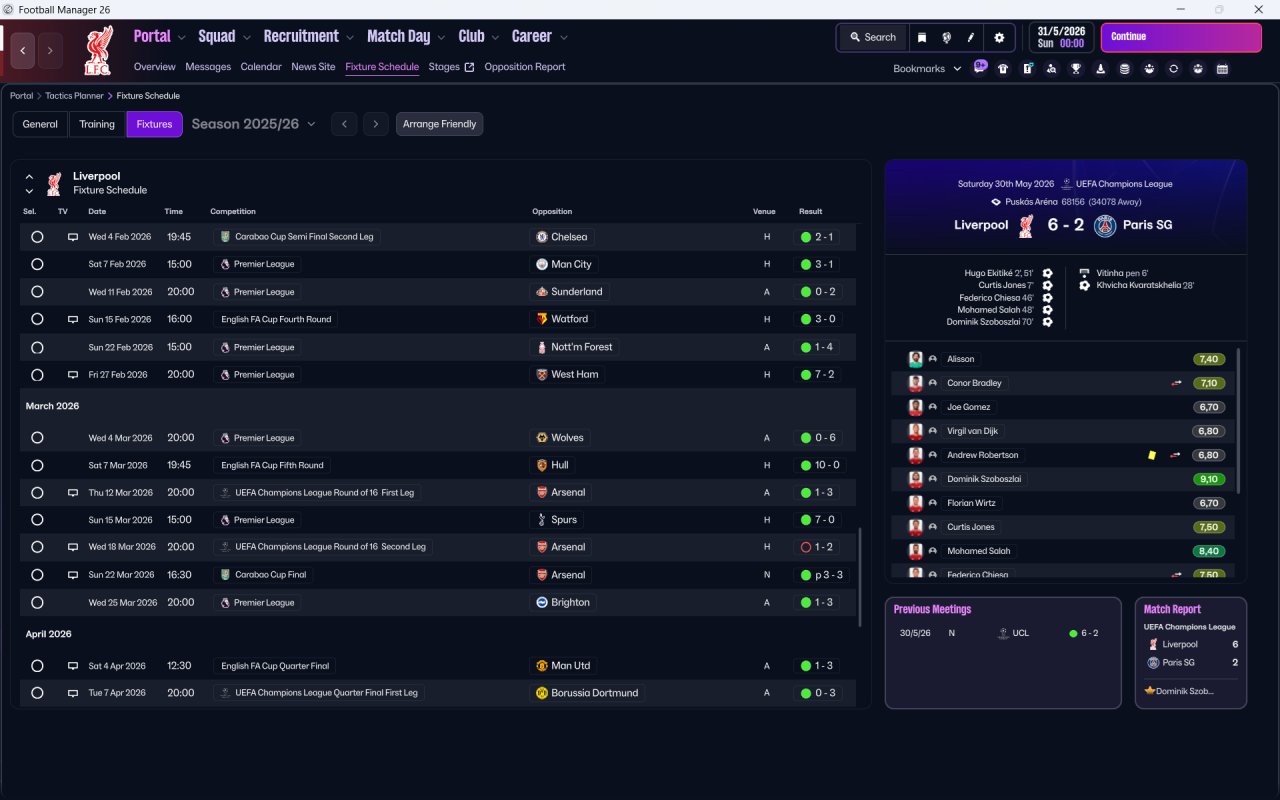Click the Continue button
Image resolution: width=1280 pixels, height=800 pixels.
point(1181,37)
